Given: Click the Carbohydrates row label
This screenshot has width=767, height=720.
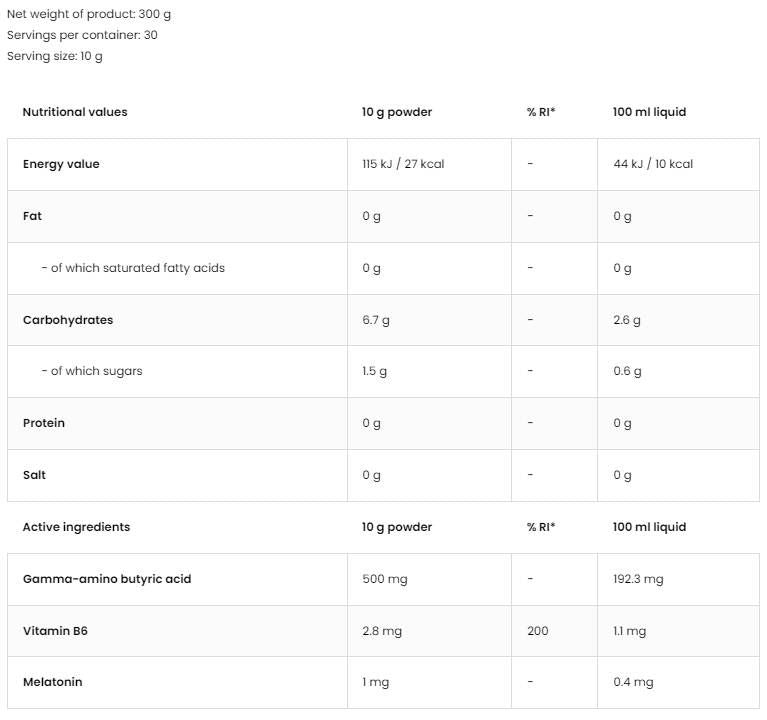Looking at the screenshot, I should [x=68, y=320].
